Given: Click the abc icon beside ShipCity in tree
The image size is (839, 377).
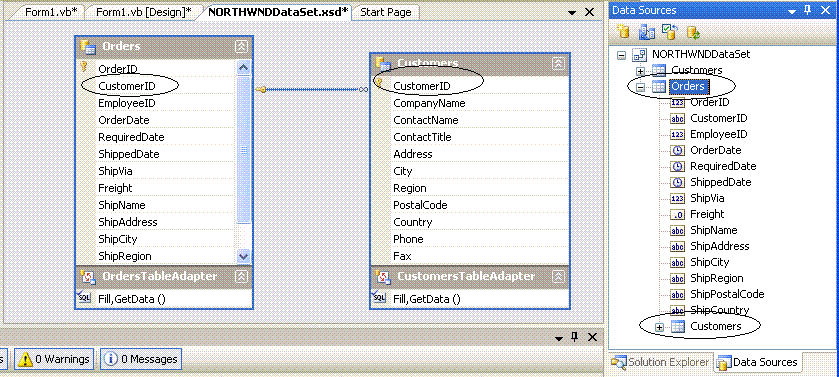Looking at the screenshot, I should tap(677, 263).
